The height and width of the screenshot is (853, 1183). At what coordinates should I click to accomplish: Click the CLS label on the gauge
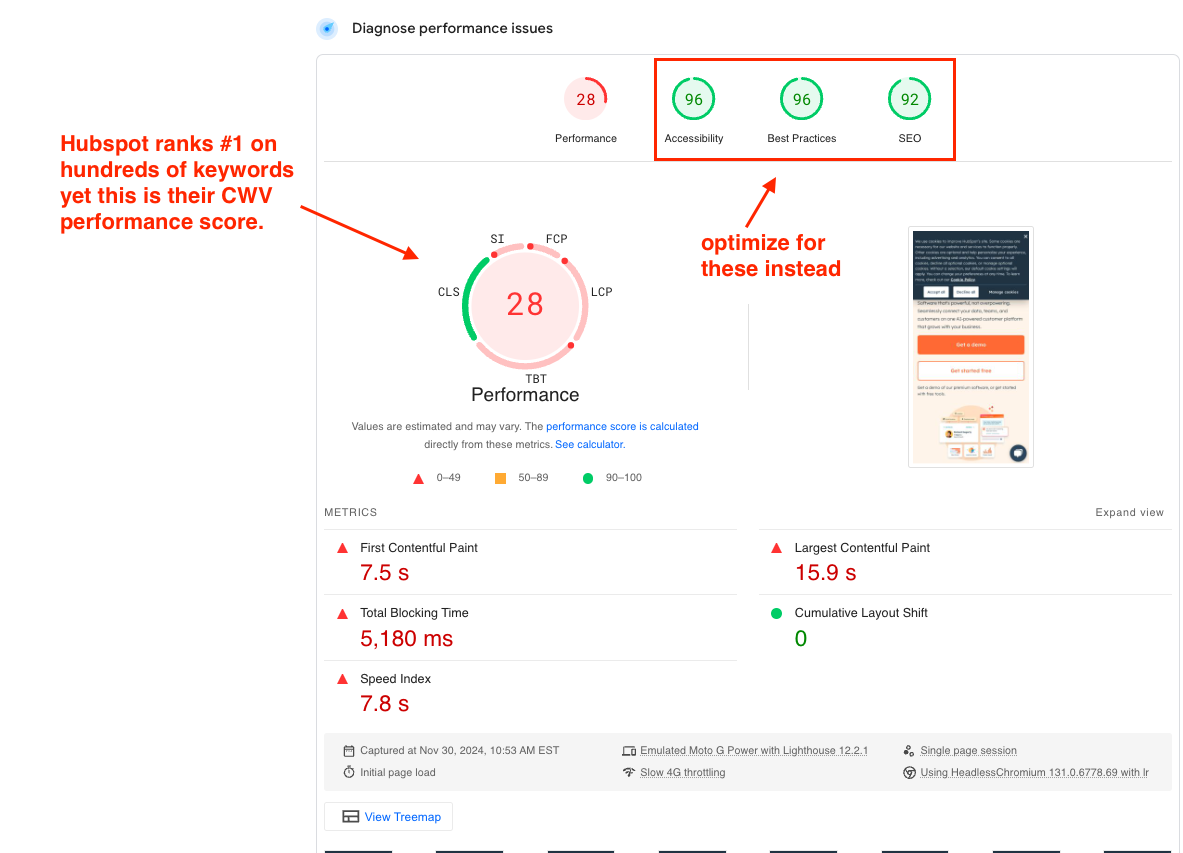click(x=449, y=292)
